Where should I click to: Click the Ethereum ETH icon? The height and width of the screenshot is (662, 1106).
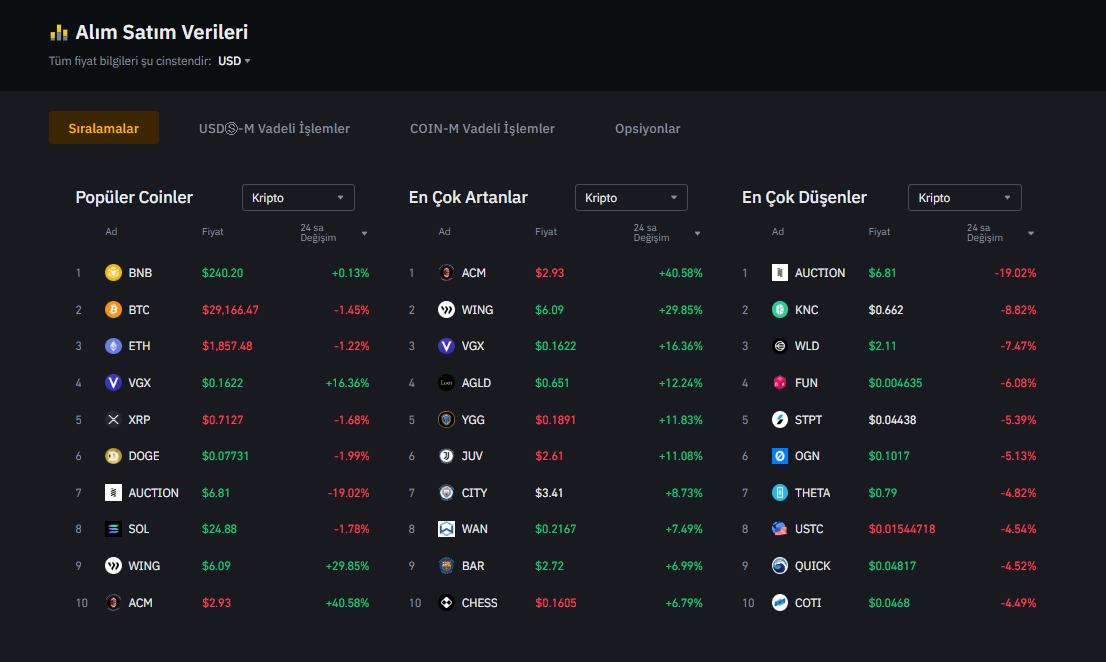[113, 346]
